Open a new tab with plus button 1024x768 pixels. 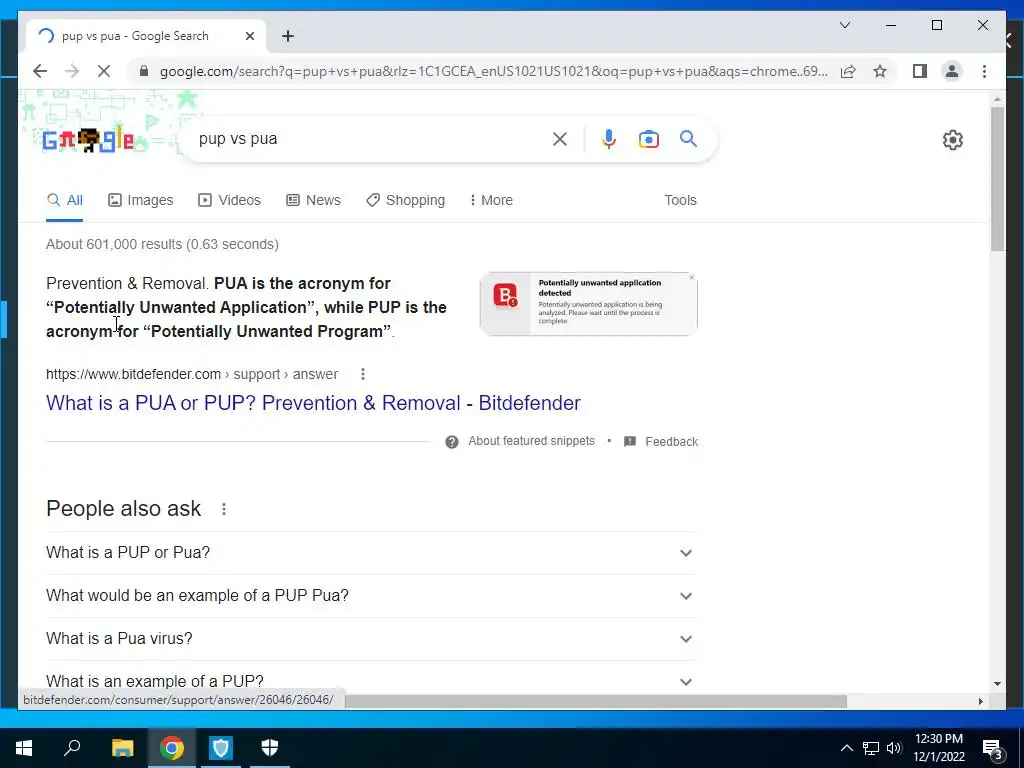pyautogui.click(x=288, y=36)
